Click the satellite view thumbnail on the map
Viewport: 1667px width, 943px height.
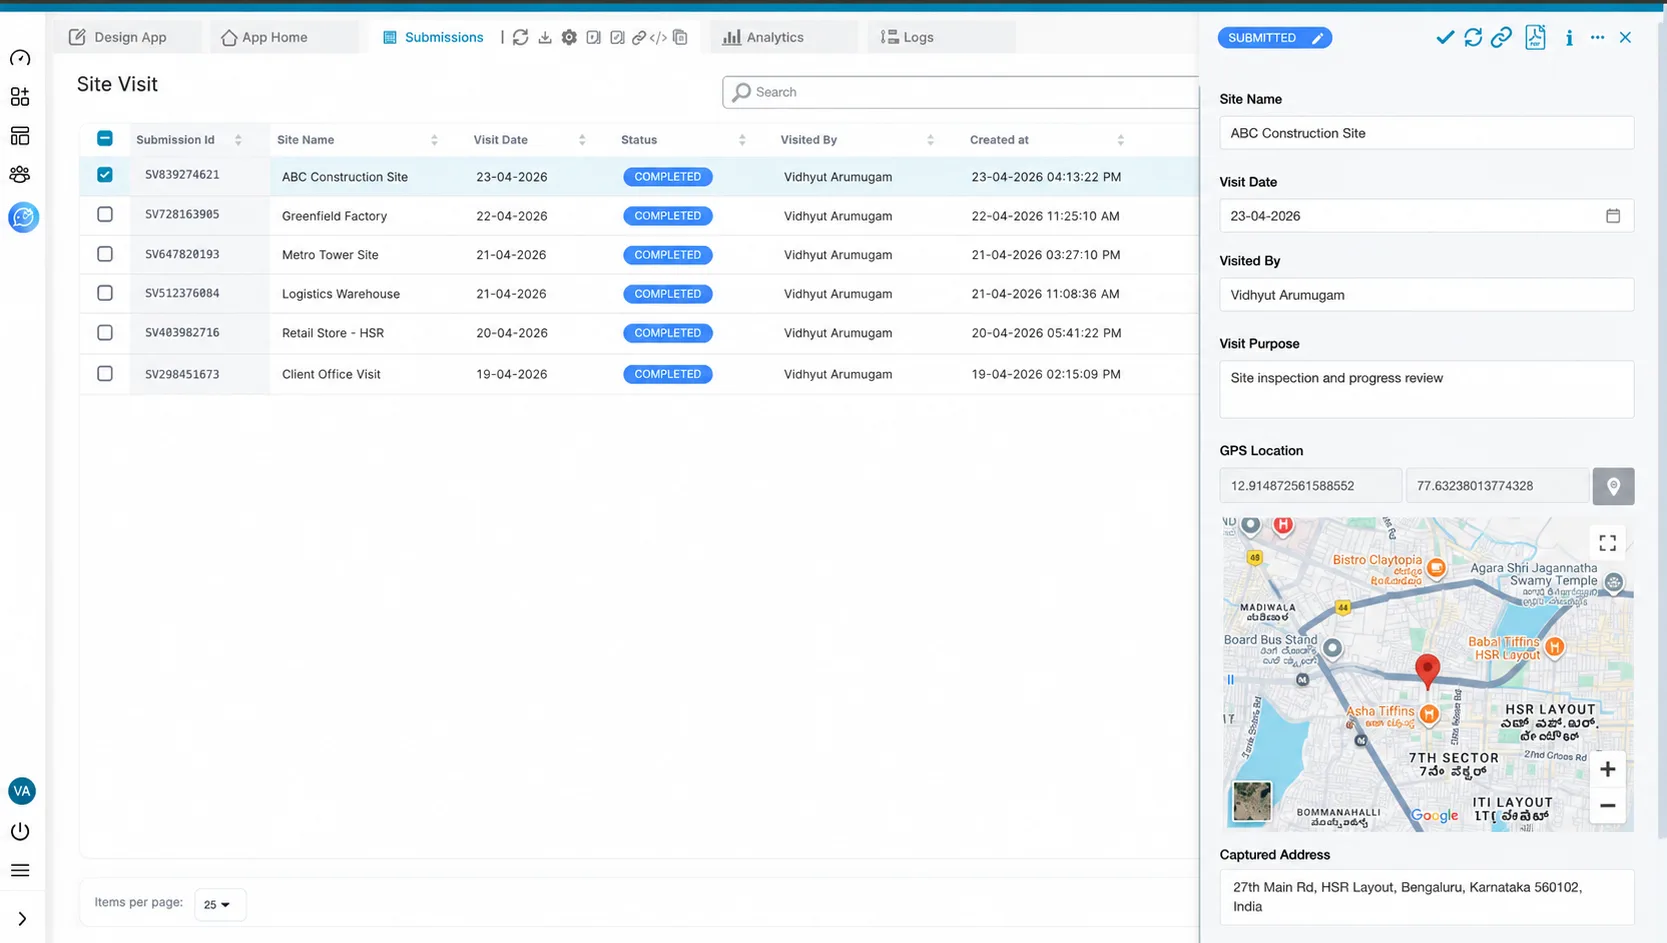click(x=1251, y=801)
